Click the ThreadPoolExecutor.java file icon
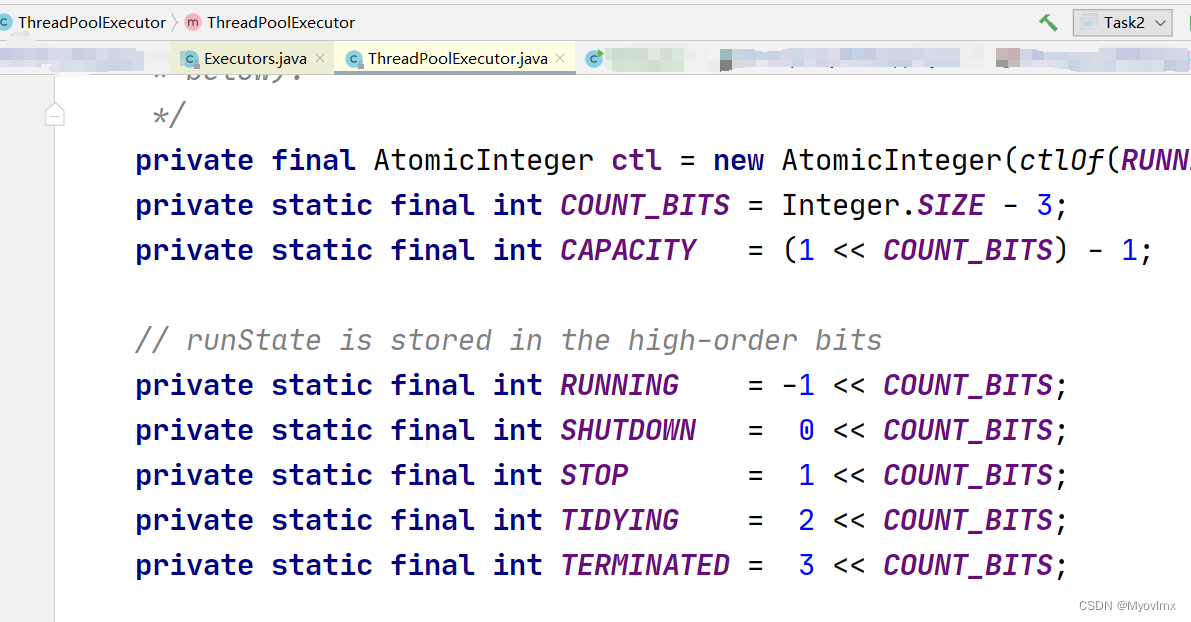The width and height of the screenshot is (1191, 622). point(354,59)
